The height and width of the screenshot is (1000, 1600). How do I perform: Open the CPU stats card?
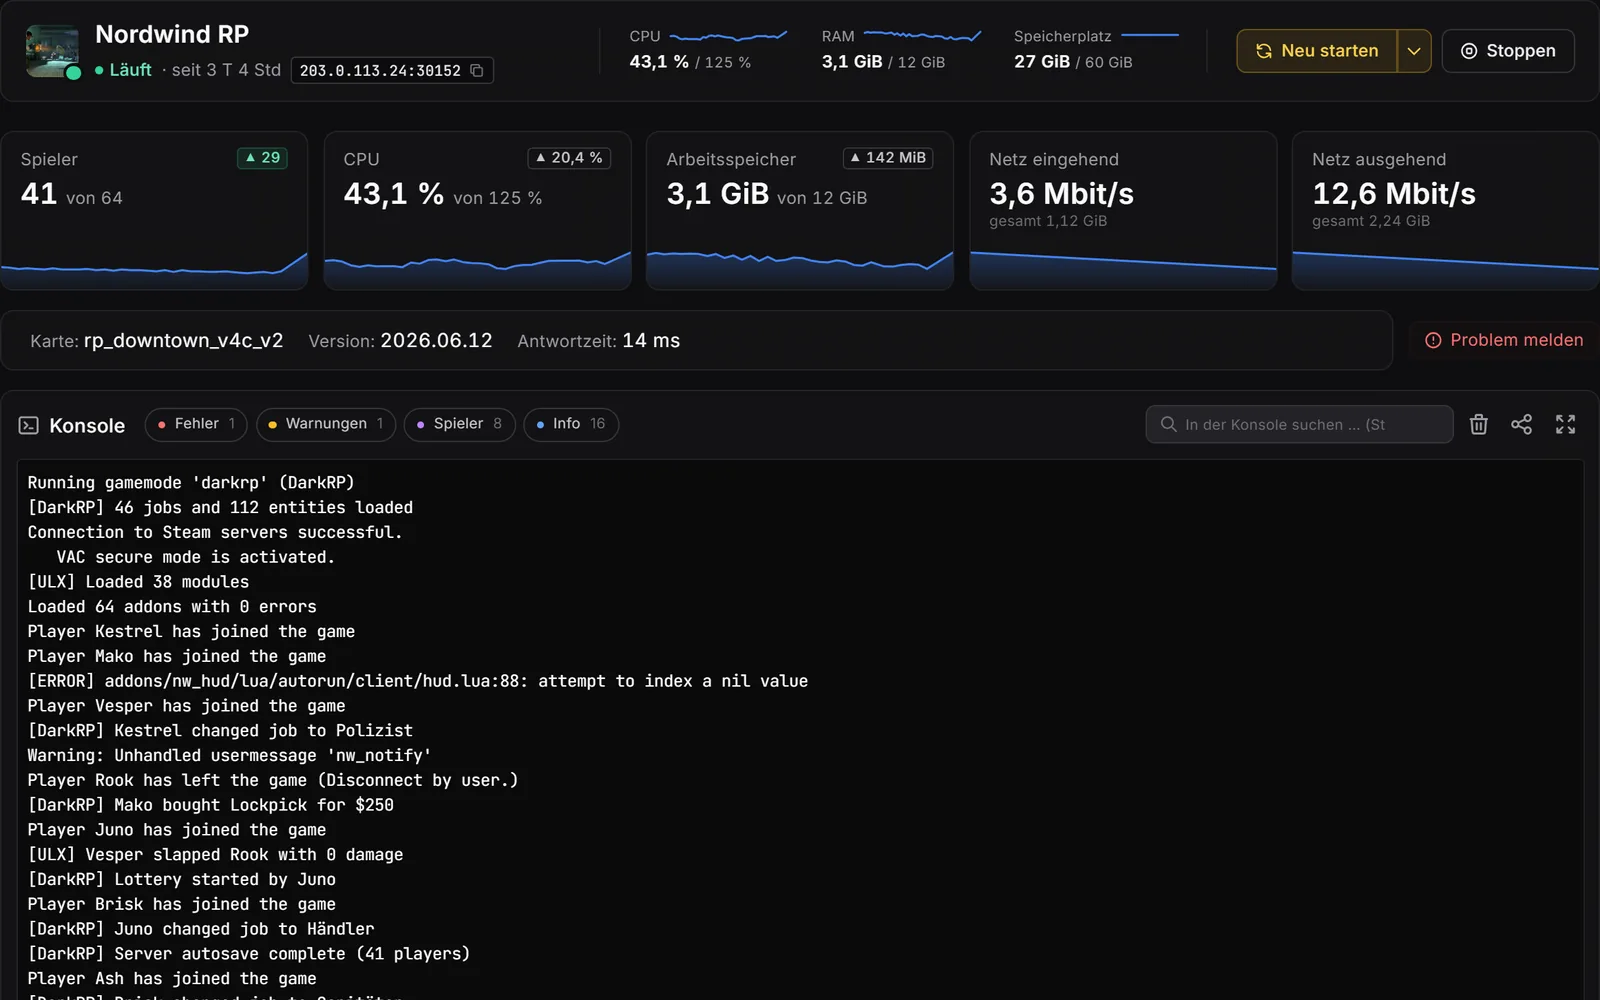point(477,211)
